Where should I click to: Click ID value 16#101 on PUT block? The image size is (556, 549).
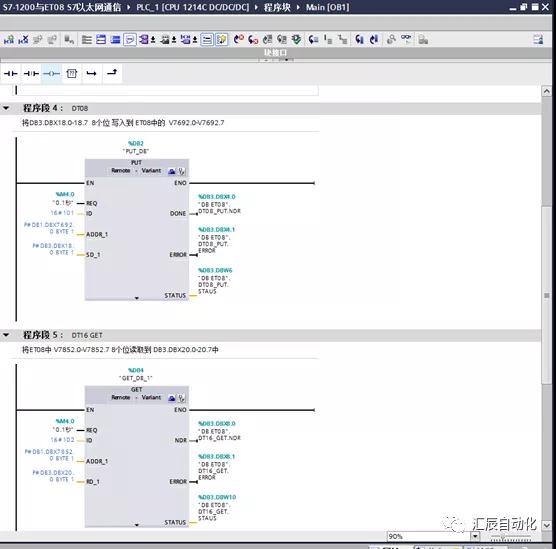click(x=62, y=213)
